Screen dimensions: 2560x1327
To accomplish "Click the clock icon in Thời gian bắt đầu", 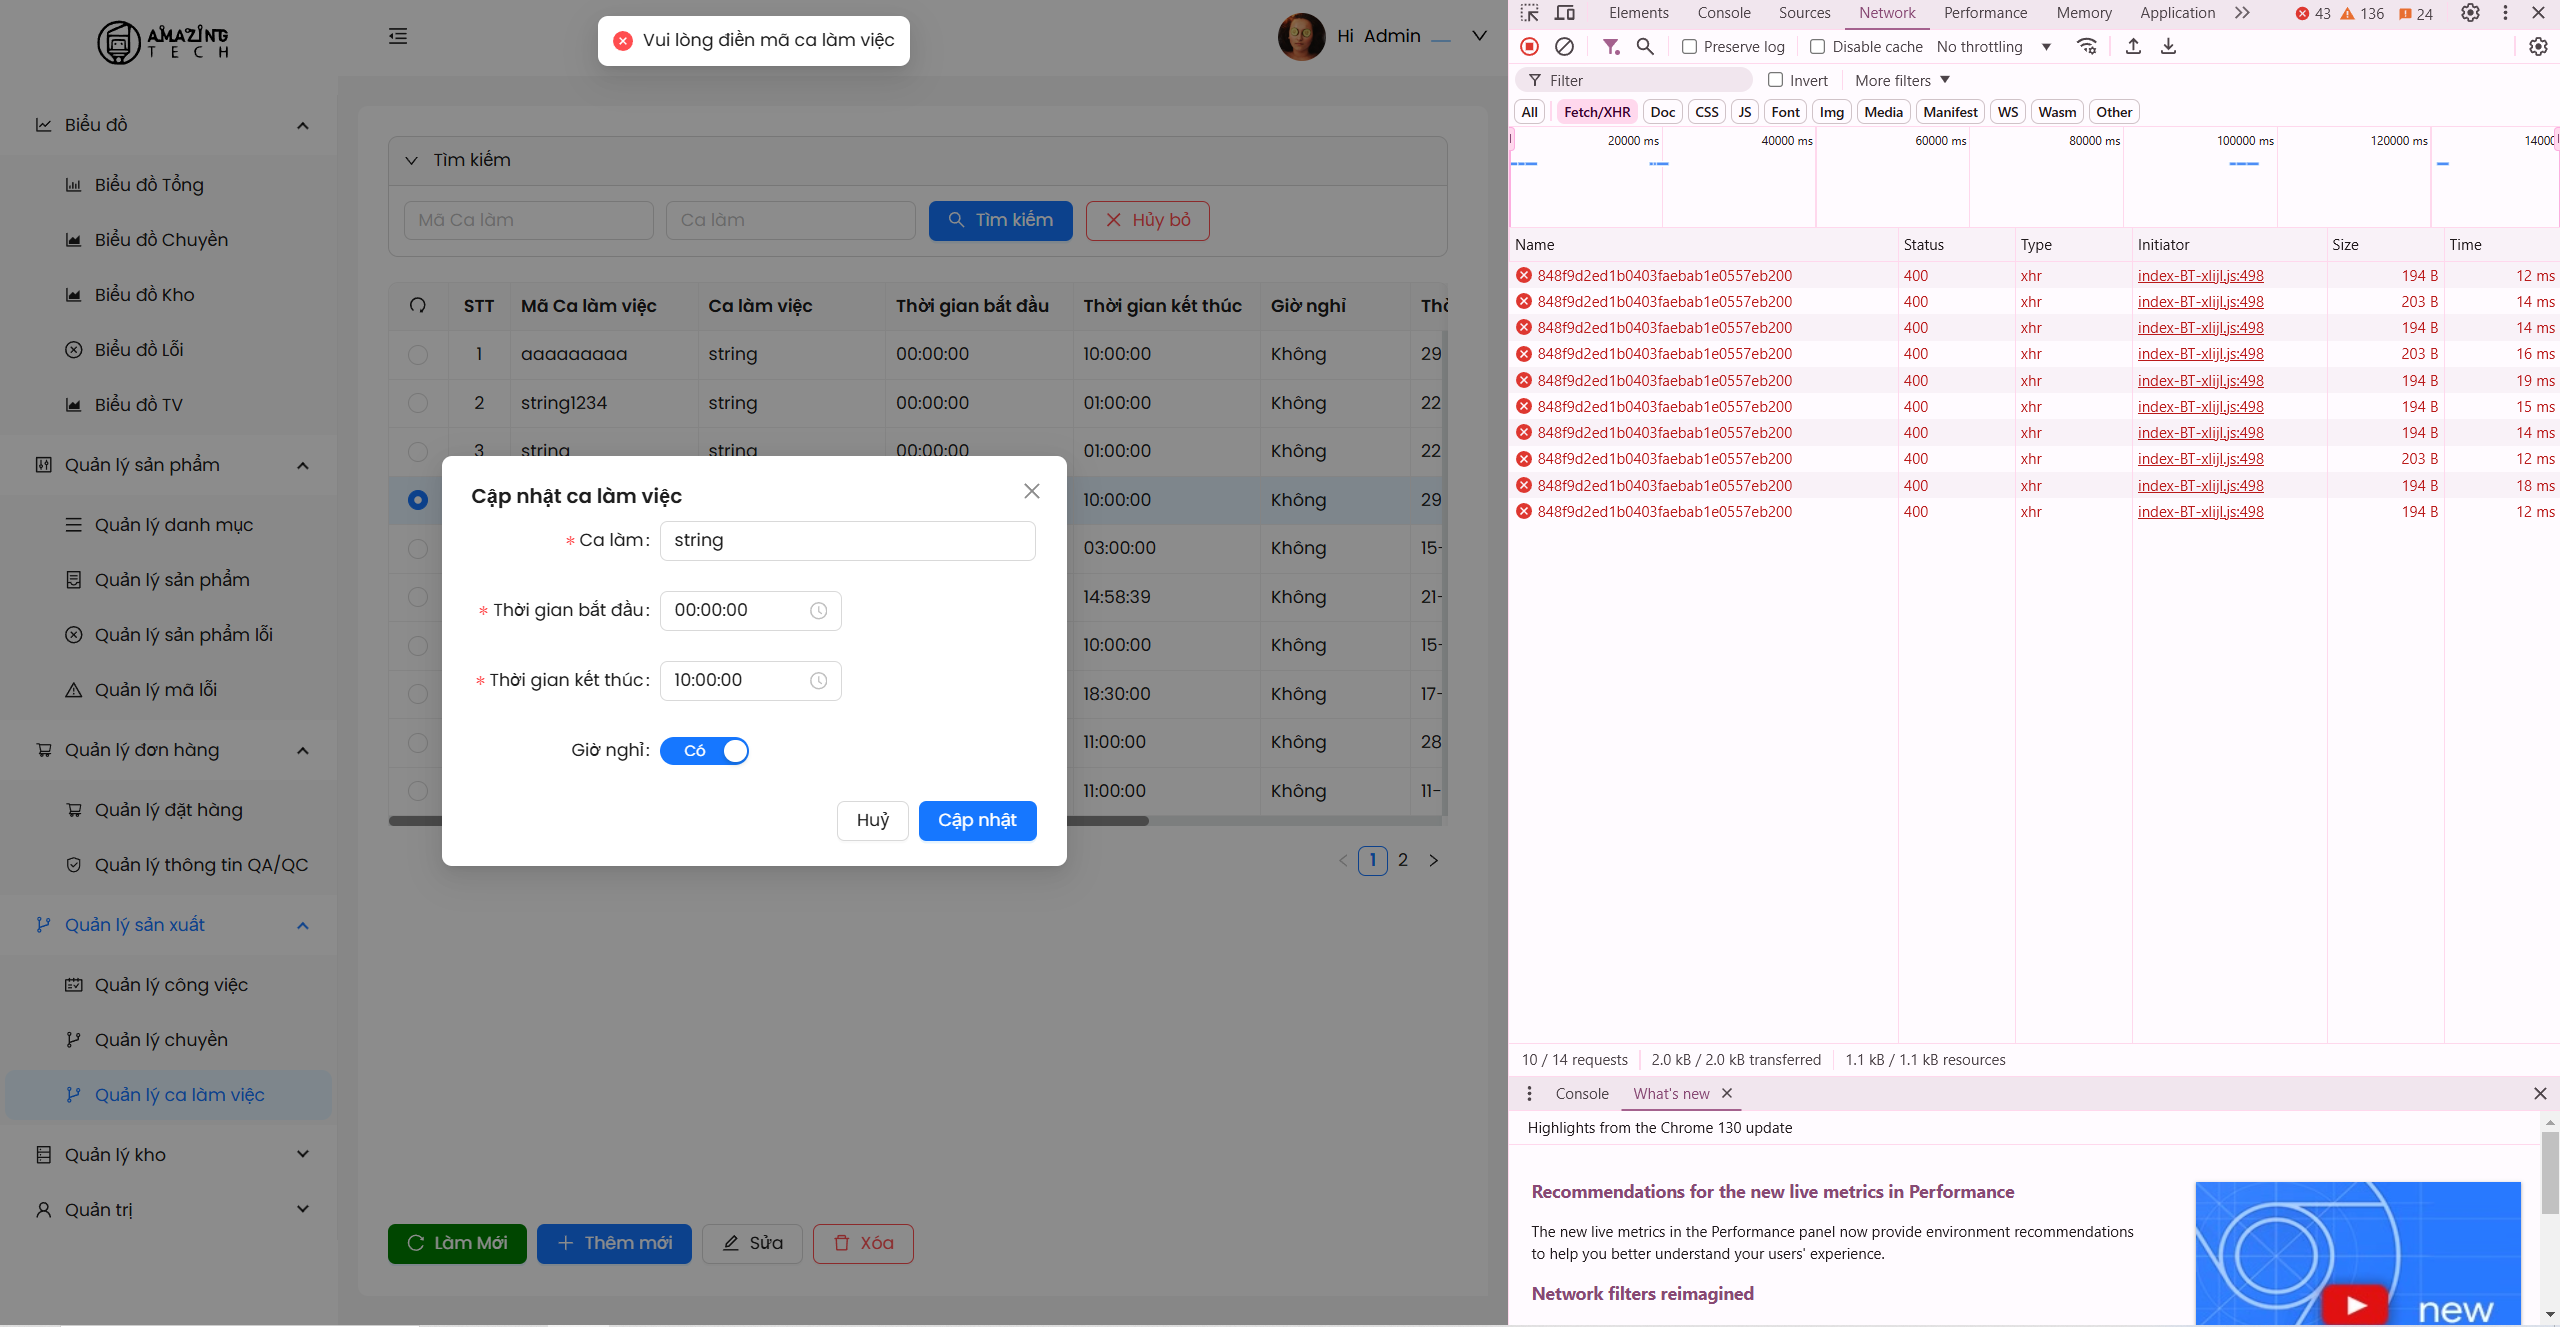I will (x=818, y=611).
